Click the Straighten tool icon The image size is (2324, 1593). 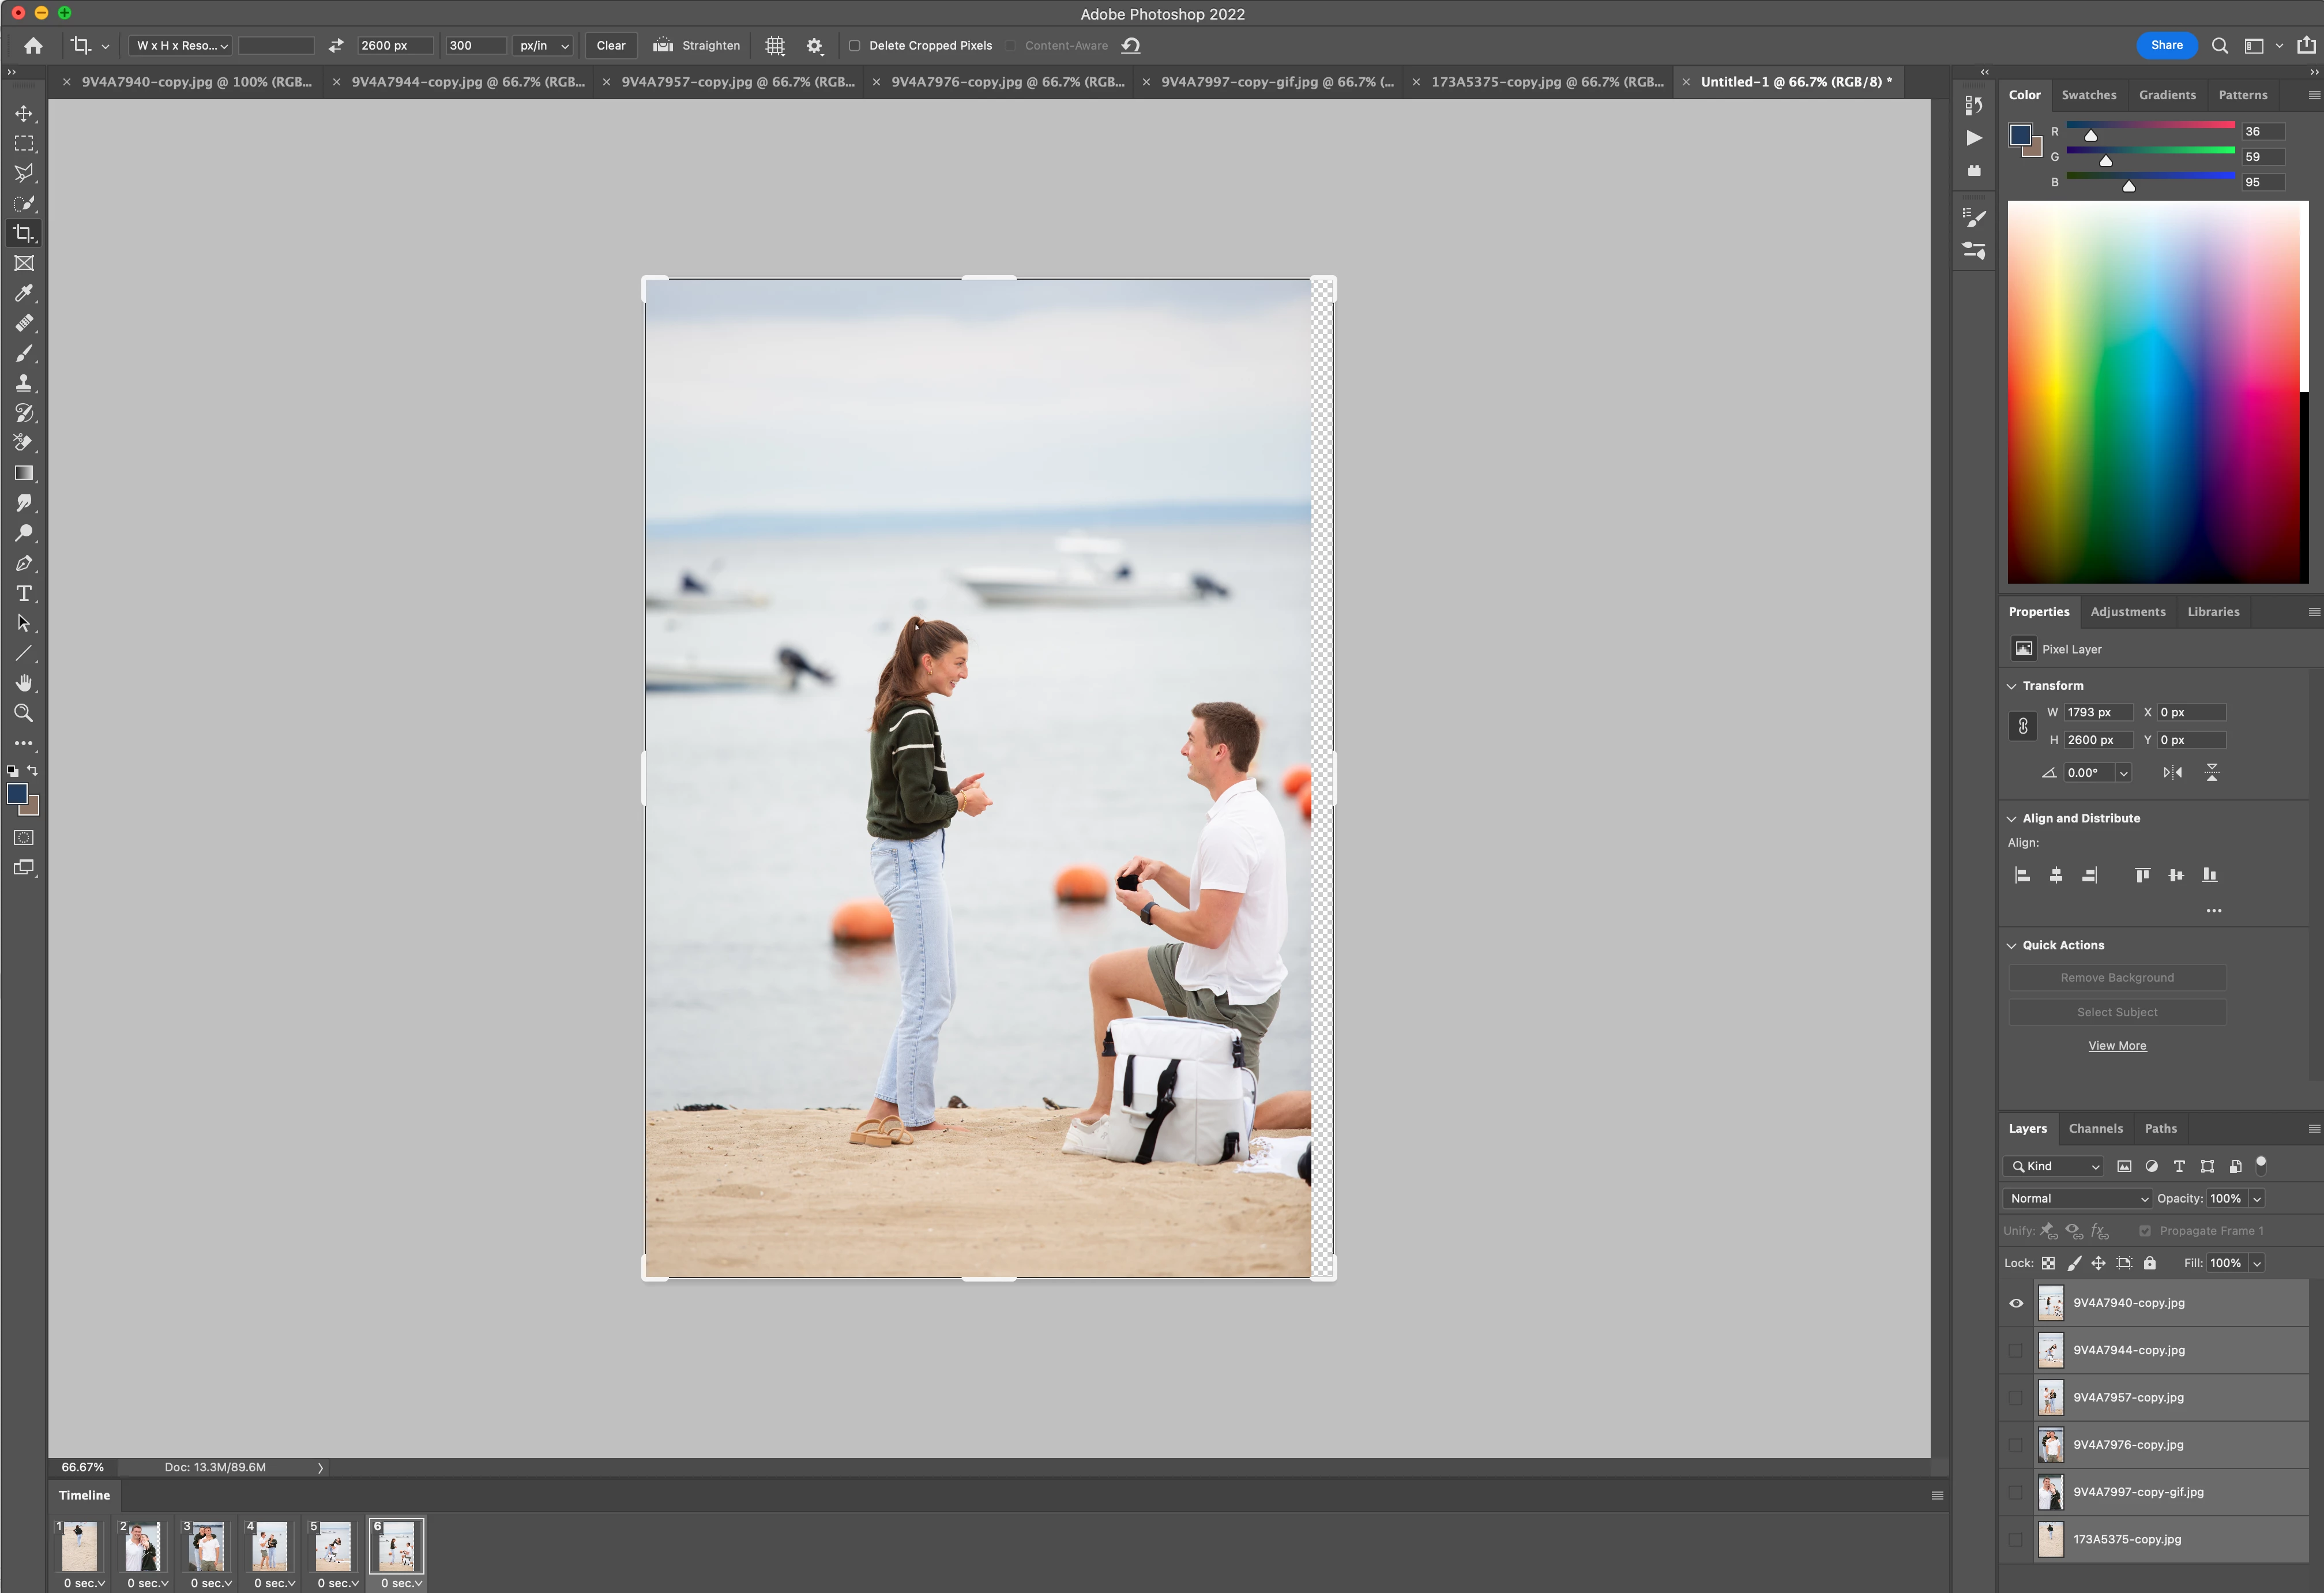tap(663, 46)
